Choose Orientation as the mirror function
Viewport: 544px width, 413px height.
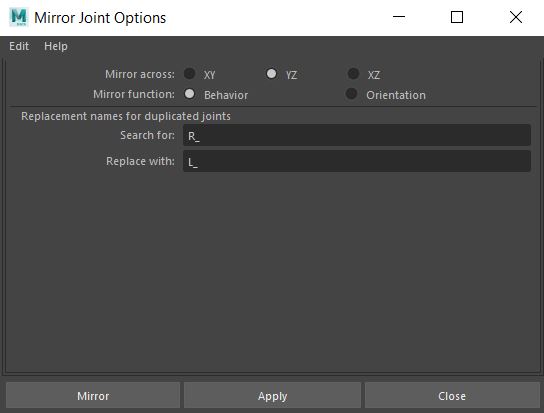click(x=351, y=94)
